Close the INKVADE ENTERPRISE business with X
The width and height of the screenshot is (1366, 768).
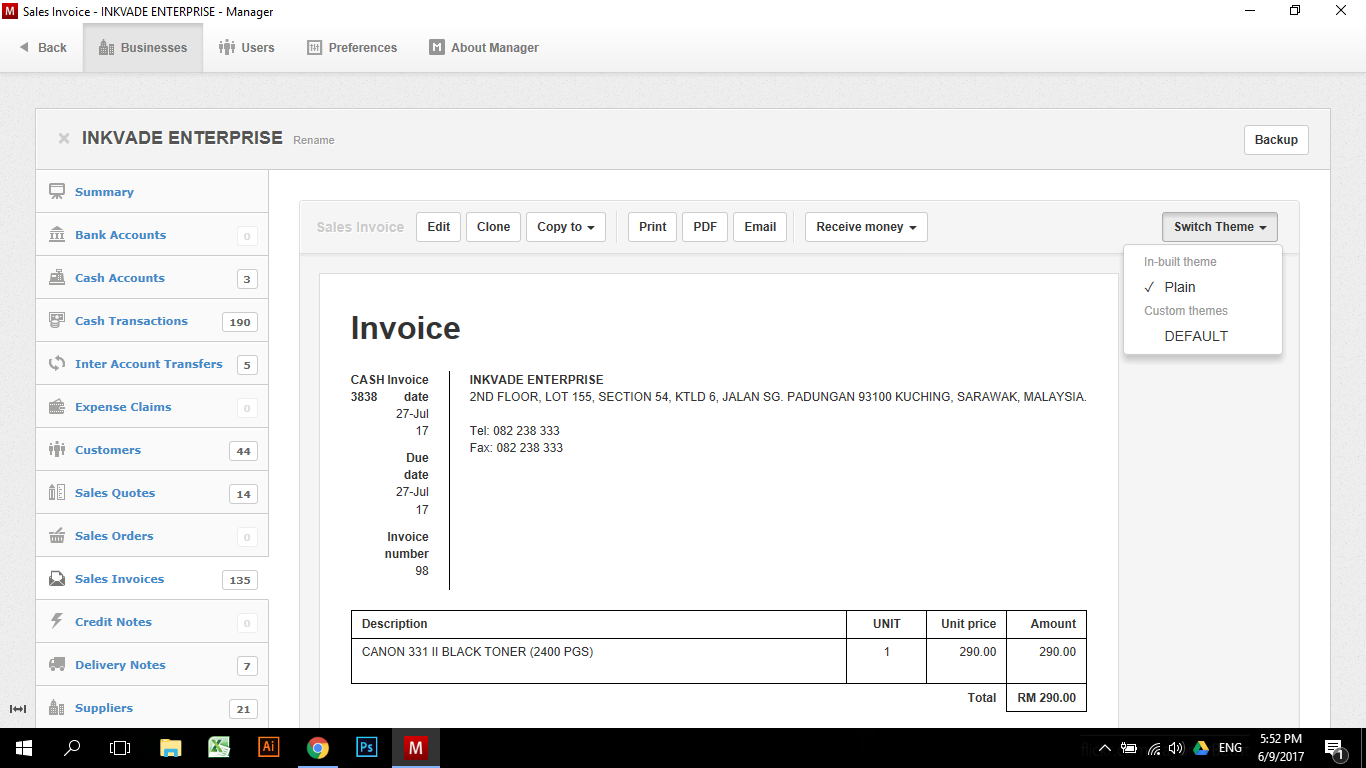coord(64,139)
